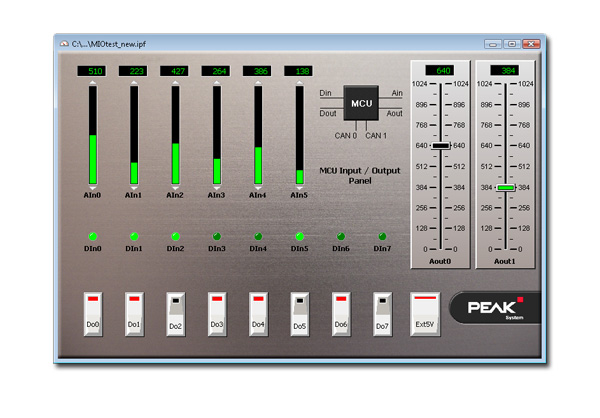Click the DIn7 LED indicator

coord(381,236)
